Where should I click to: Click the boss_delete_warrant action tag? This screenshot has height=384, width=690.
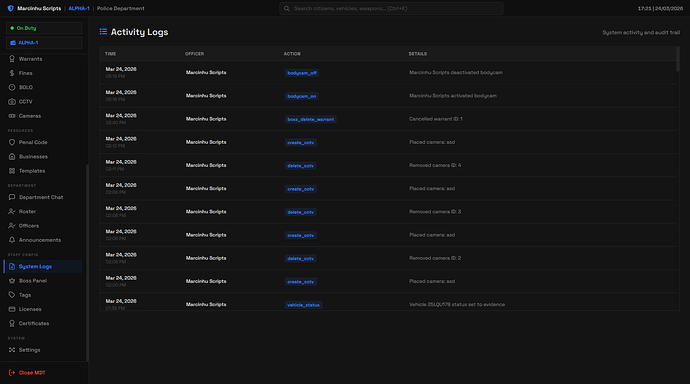(311, 119)
